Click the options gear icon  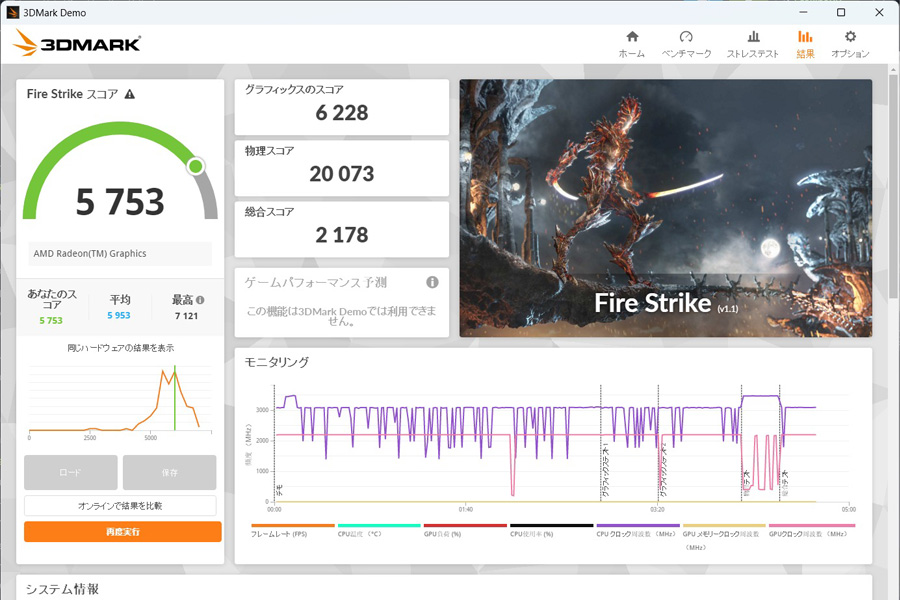850,37
